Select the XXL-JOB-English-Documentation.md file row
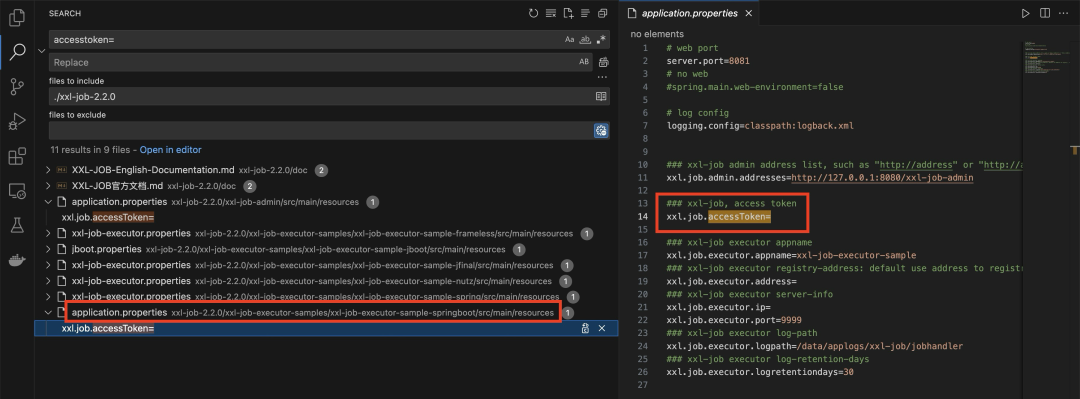 (326, 170)
